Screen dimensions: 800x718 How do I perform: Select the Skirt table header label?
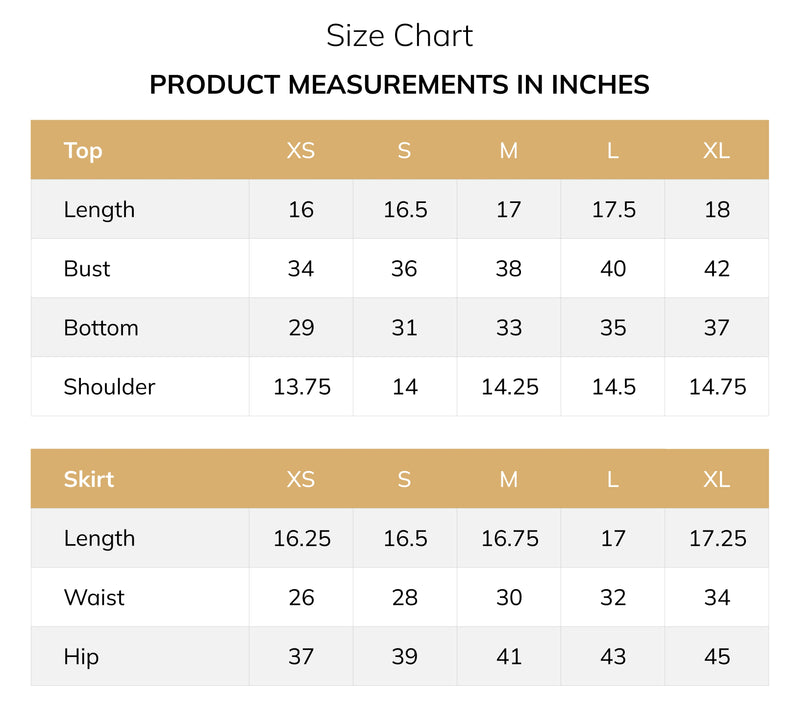click(x=89, y=479)
